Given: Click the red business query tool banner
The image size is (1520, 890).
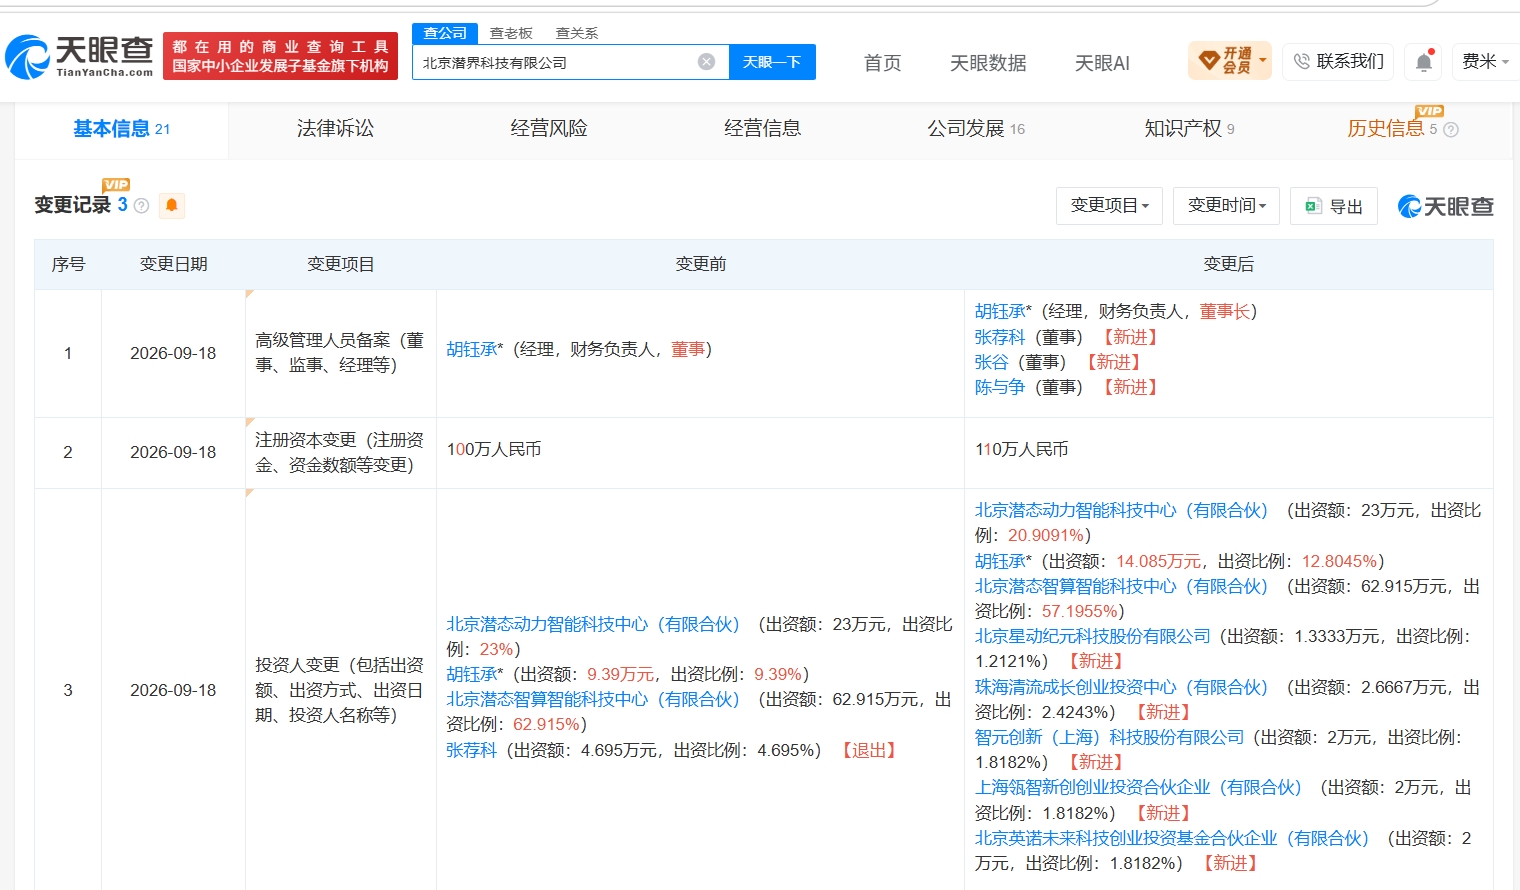Looking at the screenshot, I should click(280, 56).
